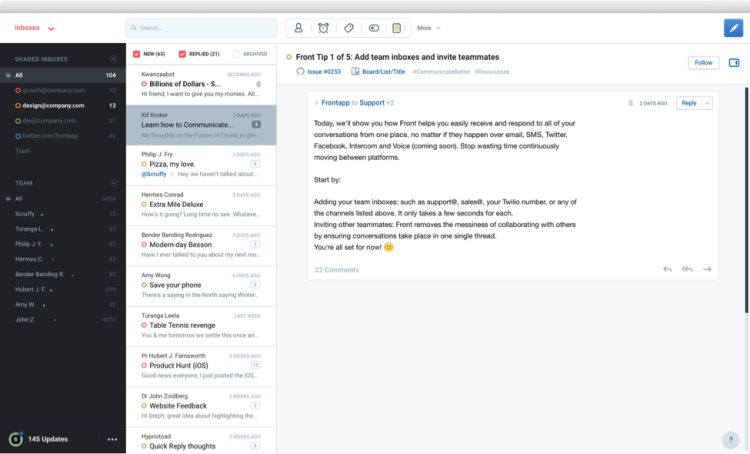This screenshot has height=454, width=750.
Task: Open the More dropdown in the toolbar
Action: pos(429,28)
